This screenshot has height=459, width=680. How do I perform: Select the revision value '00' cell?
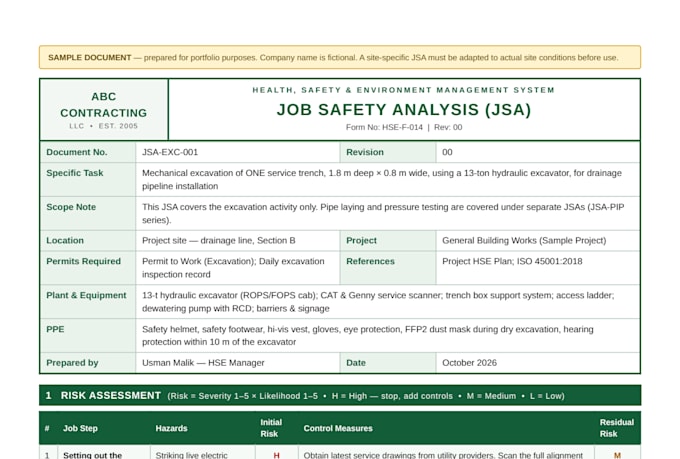point(538,152)
